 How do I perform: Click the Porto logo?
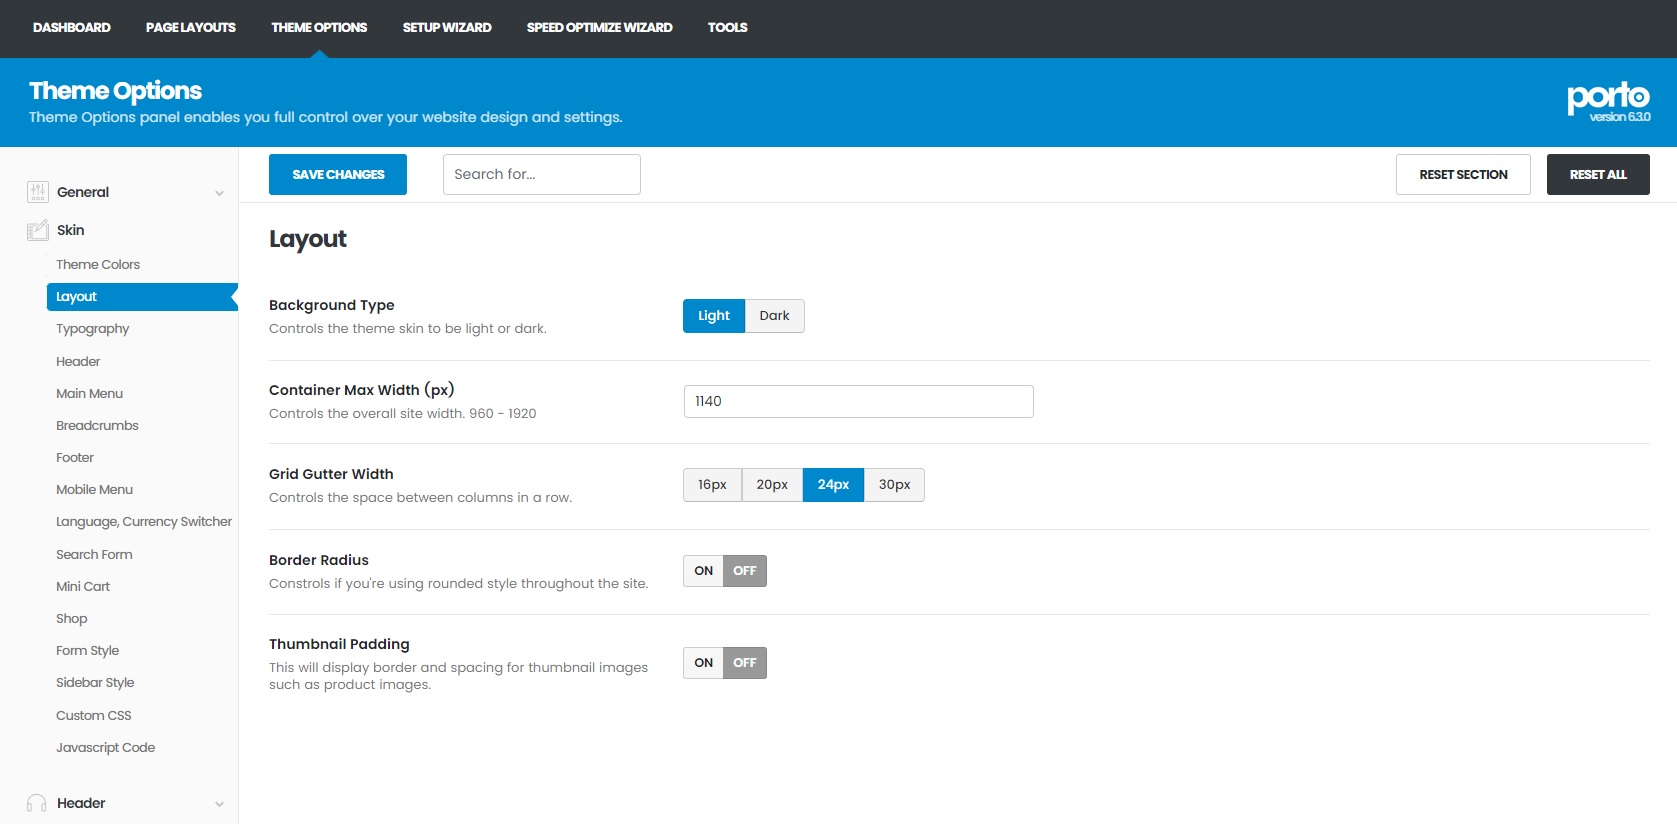(1608, 98)
